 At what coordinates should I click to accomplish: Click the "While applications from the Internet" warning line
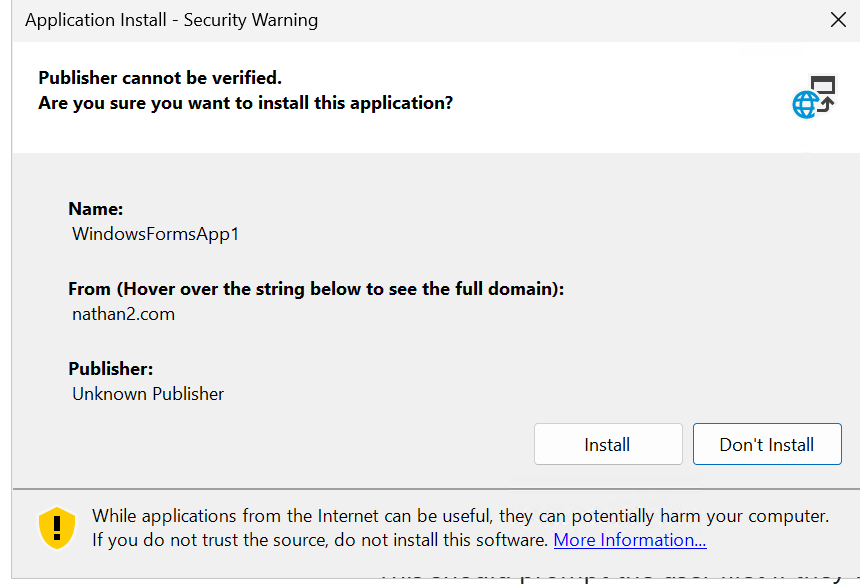click(460, 516)
